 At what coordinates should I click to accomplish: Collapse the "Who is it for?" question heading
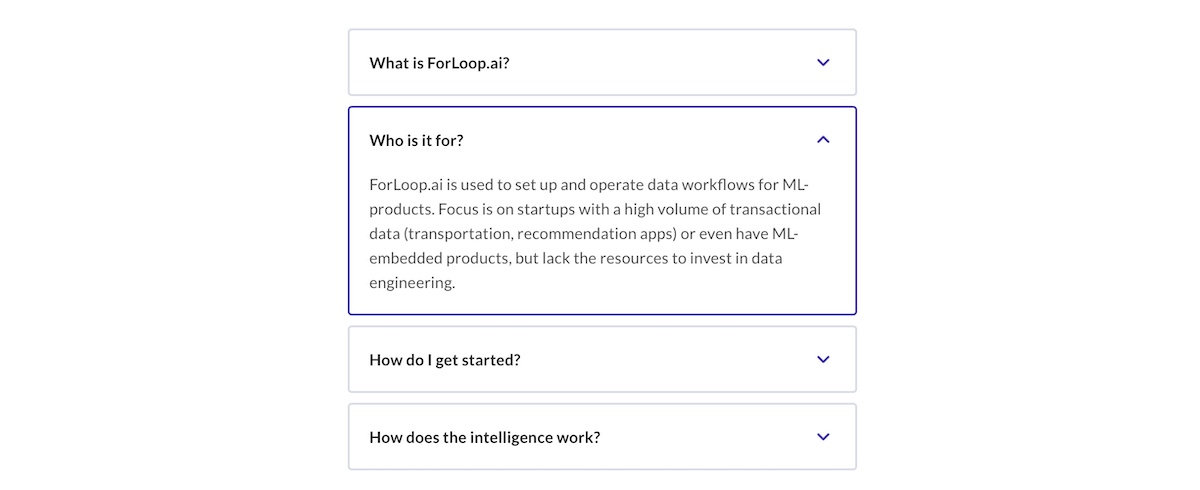(416, 140)
